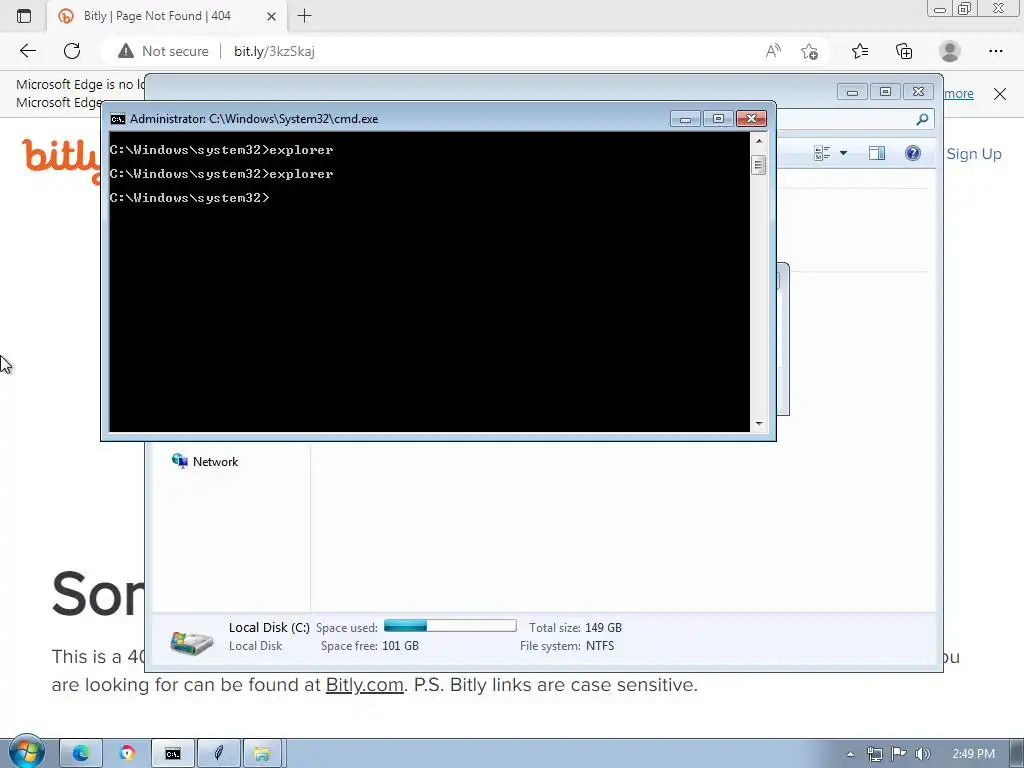1024x768 pixels.
Task: Click the 2:49 PM clock
Action: (x=973, y=754)
